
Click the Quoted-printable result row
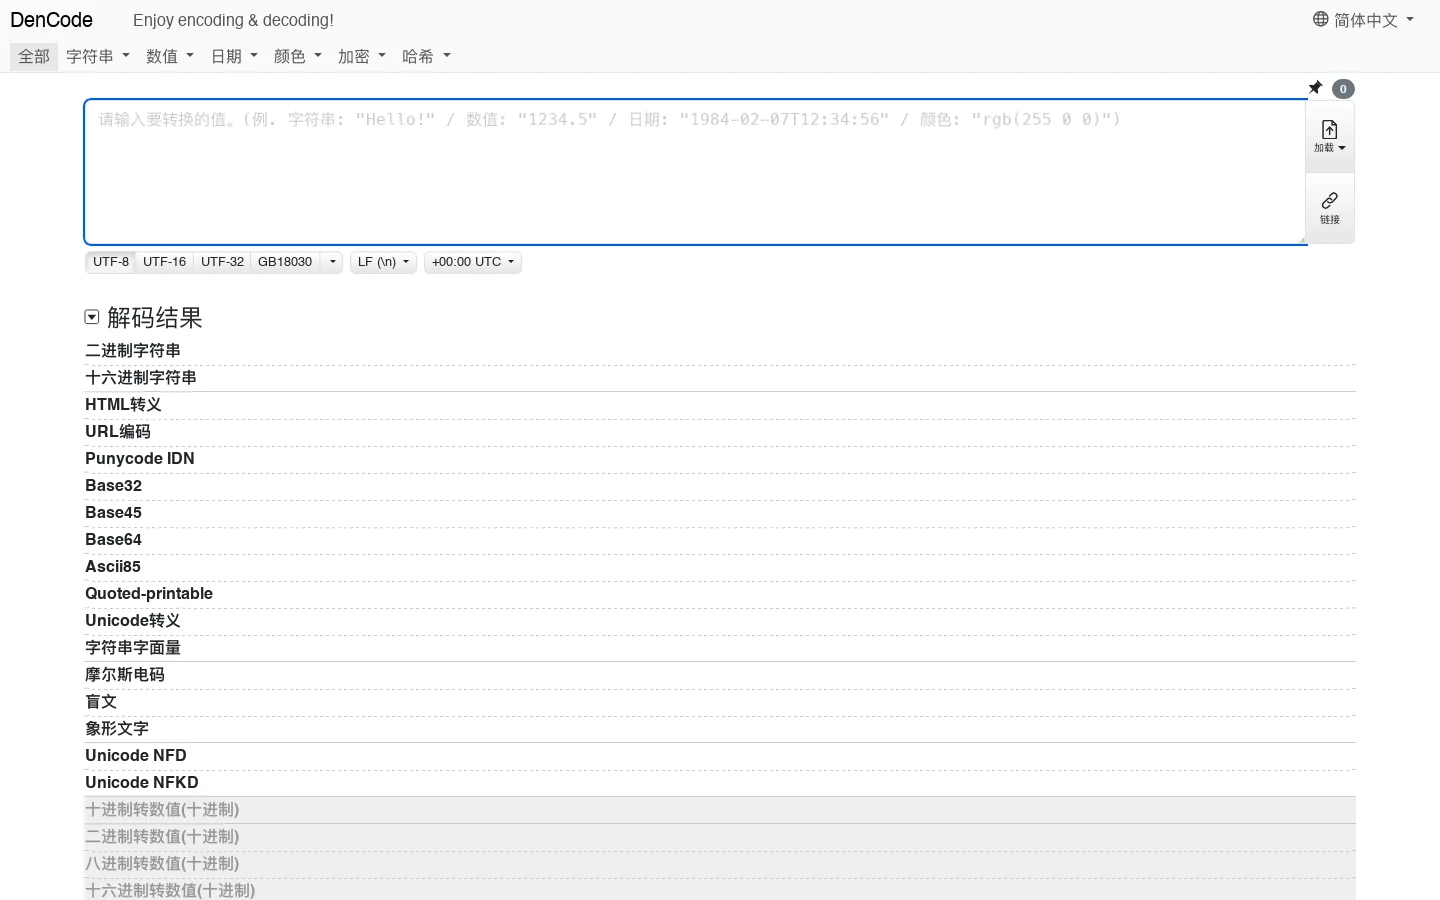coord(720,594)
